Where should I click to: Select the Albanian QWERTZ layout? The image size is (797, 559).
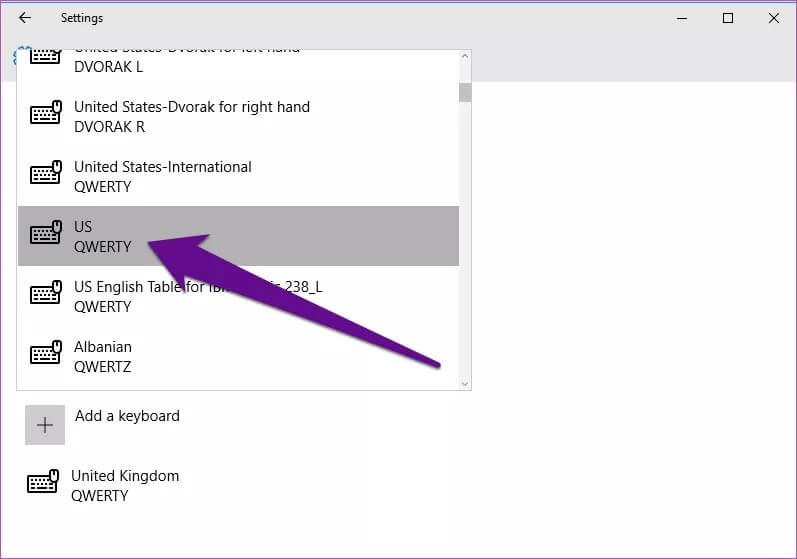238,356
